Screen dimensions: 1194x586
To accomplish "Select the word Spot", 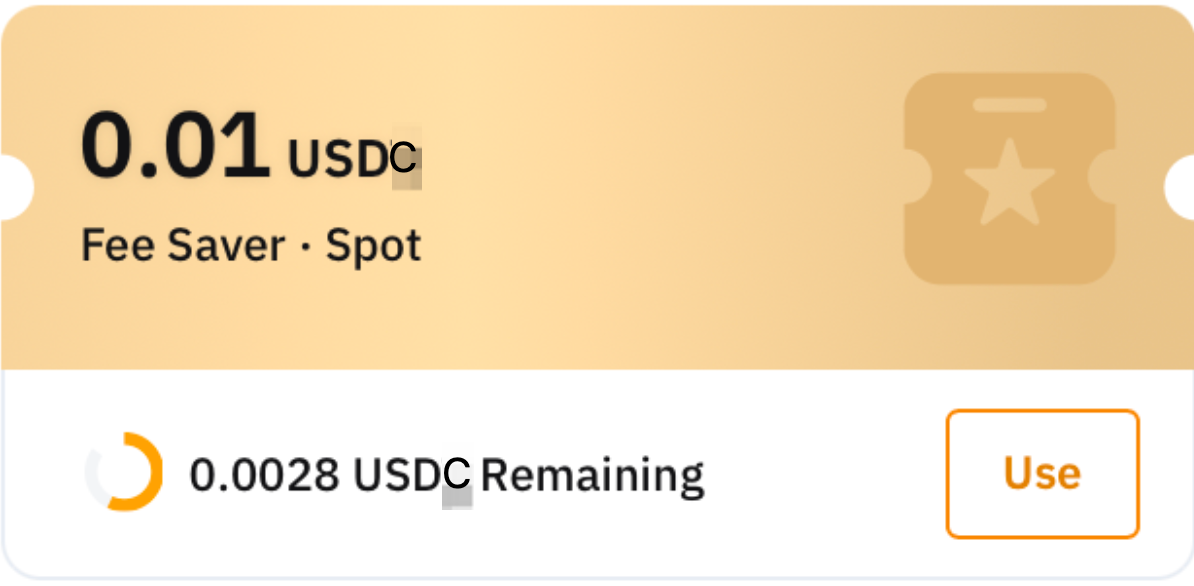I will [x=373, y=245].
